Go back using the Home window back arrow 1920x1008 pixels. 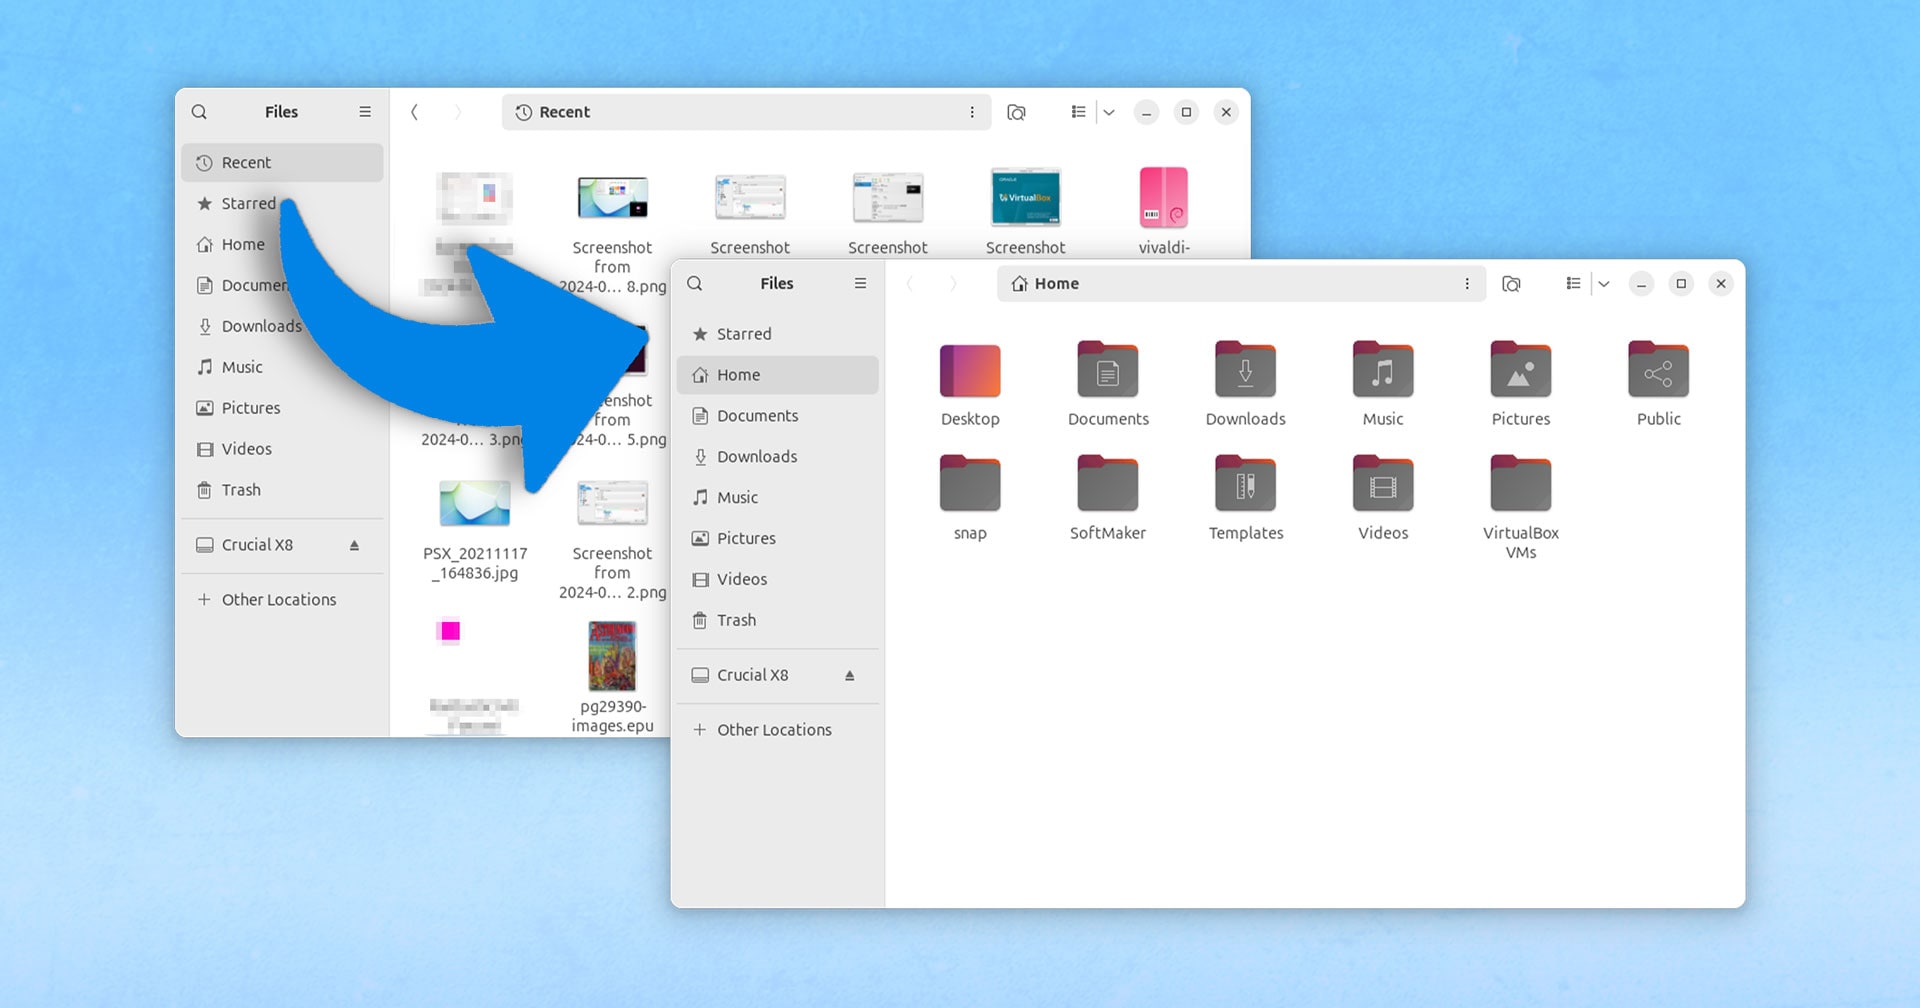[910, 284]
